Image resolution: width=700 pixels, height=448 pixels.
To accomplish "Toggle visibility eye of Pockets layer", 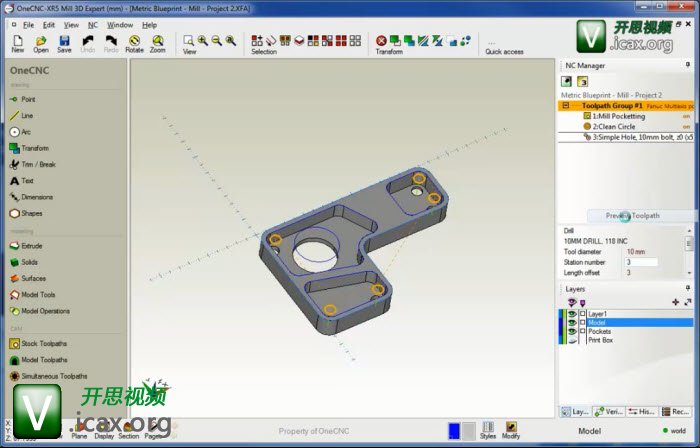I will point(572,331).
